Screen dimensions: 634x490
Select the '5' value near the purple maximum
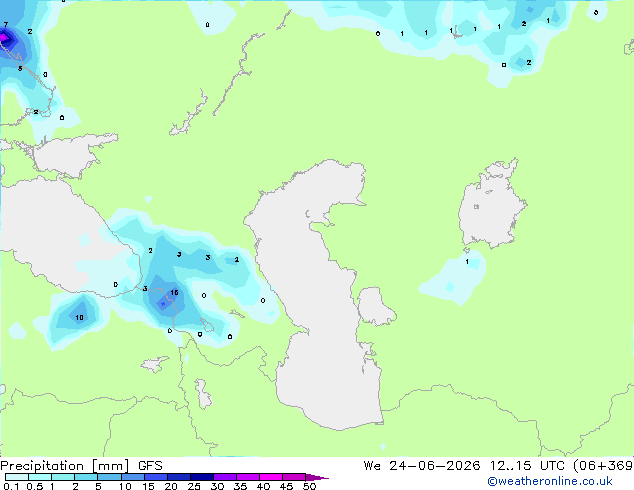click(20, 68)
